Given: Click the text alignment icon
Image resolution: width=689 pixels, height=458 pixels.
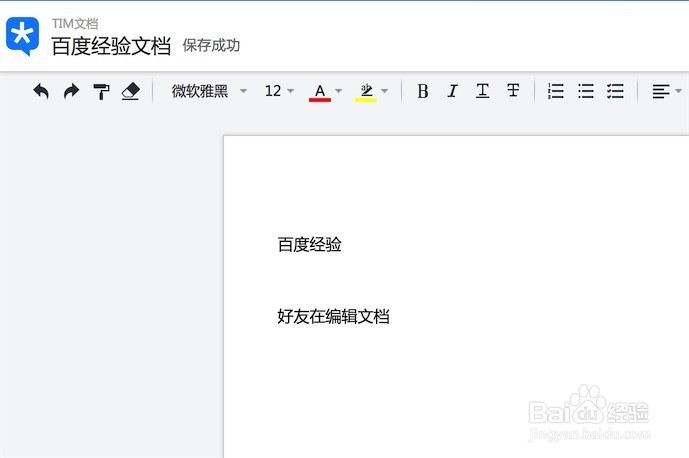Looking at the screenshot, I should [x=661, y=91].
